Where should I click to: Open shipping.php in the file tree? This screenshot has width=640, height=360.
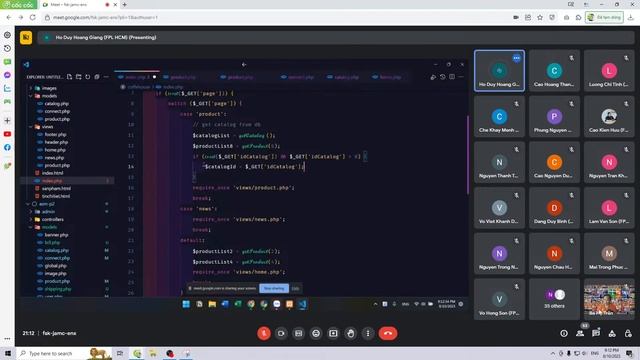pos(58,289)
